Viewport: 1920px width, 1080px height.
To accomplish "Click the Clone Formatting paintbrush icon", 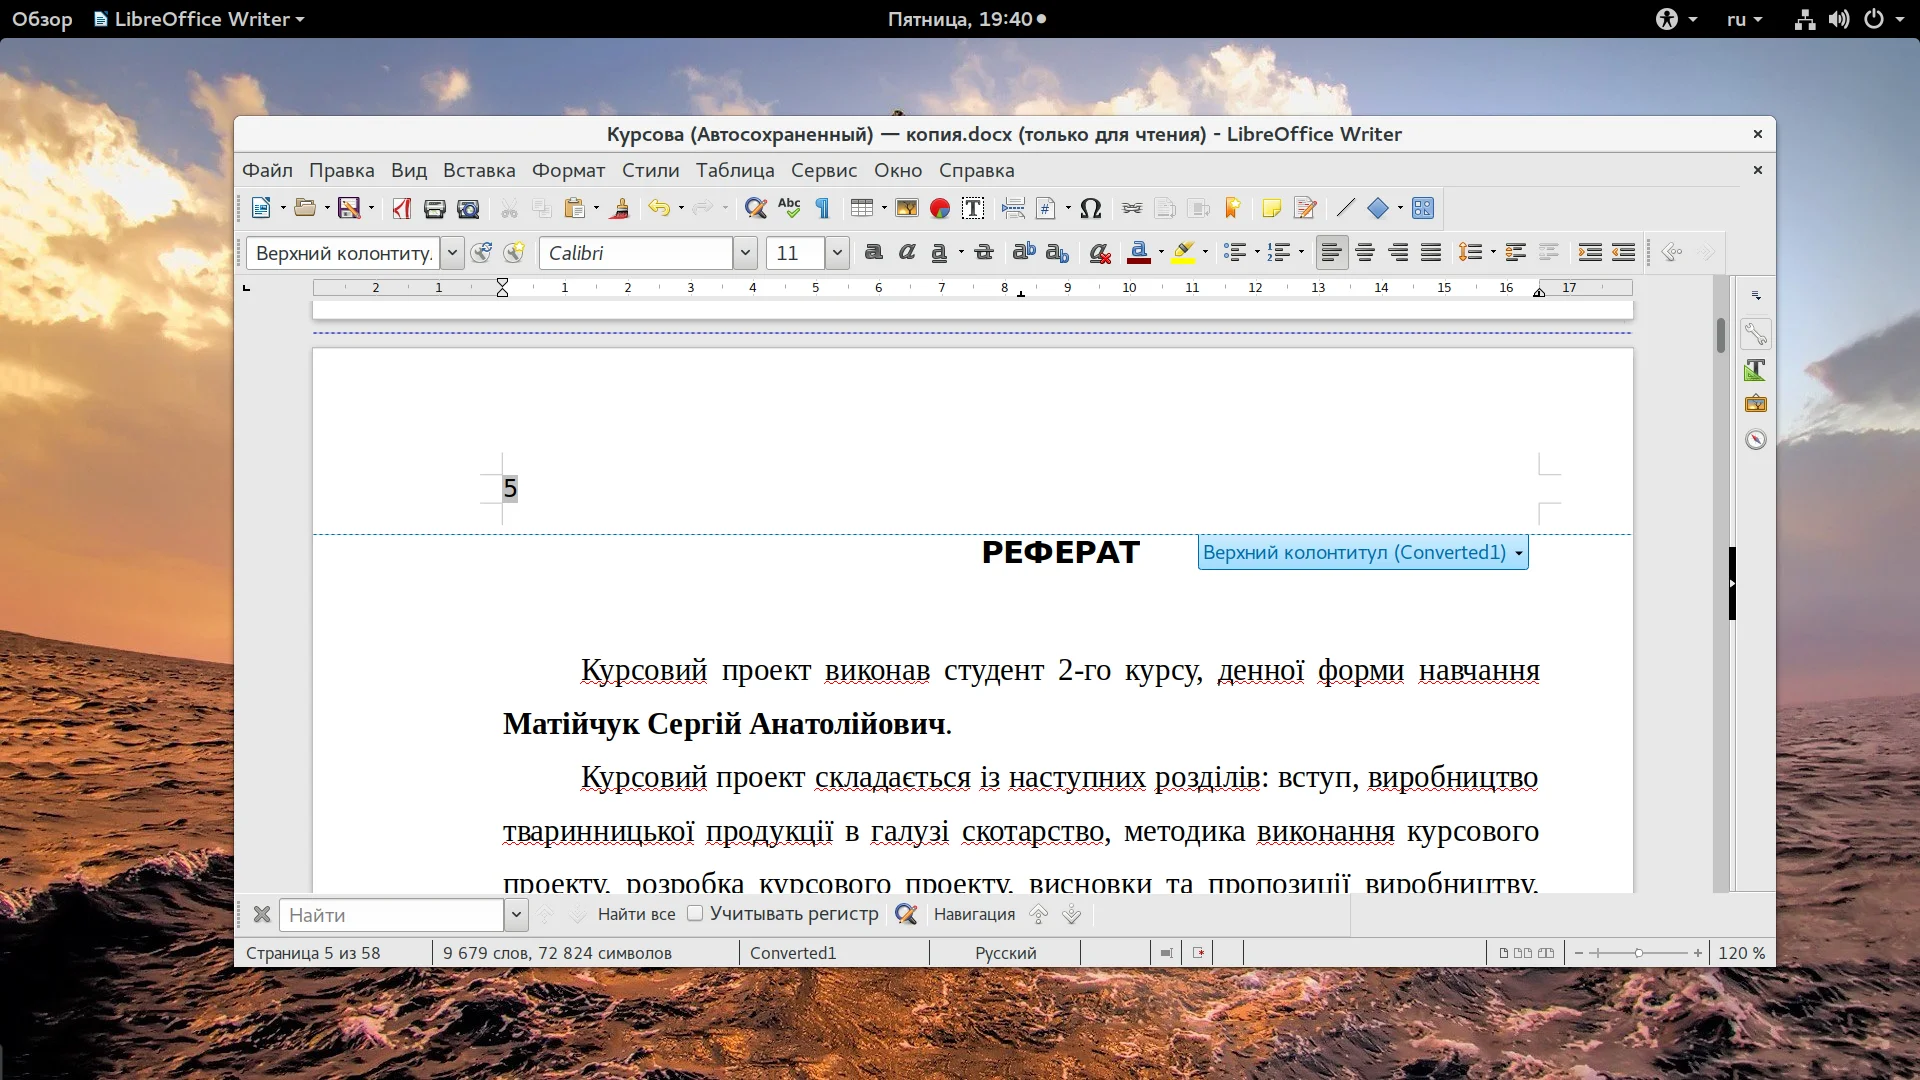I will [620, 208].
